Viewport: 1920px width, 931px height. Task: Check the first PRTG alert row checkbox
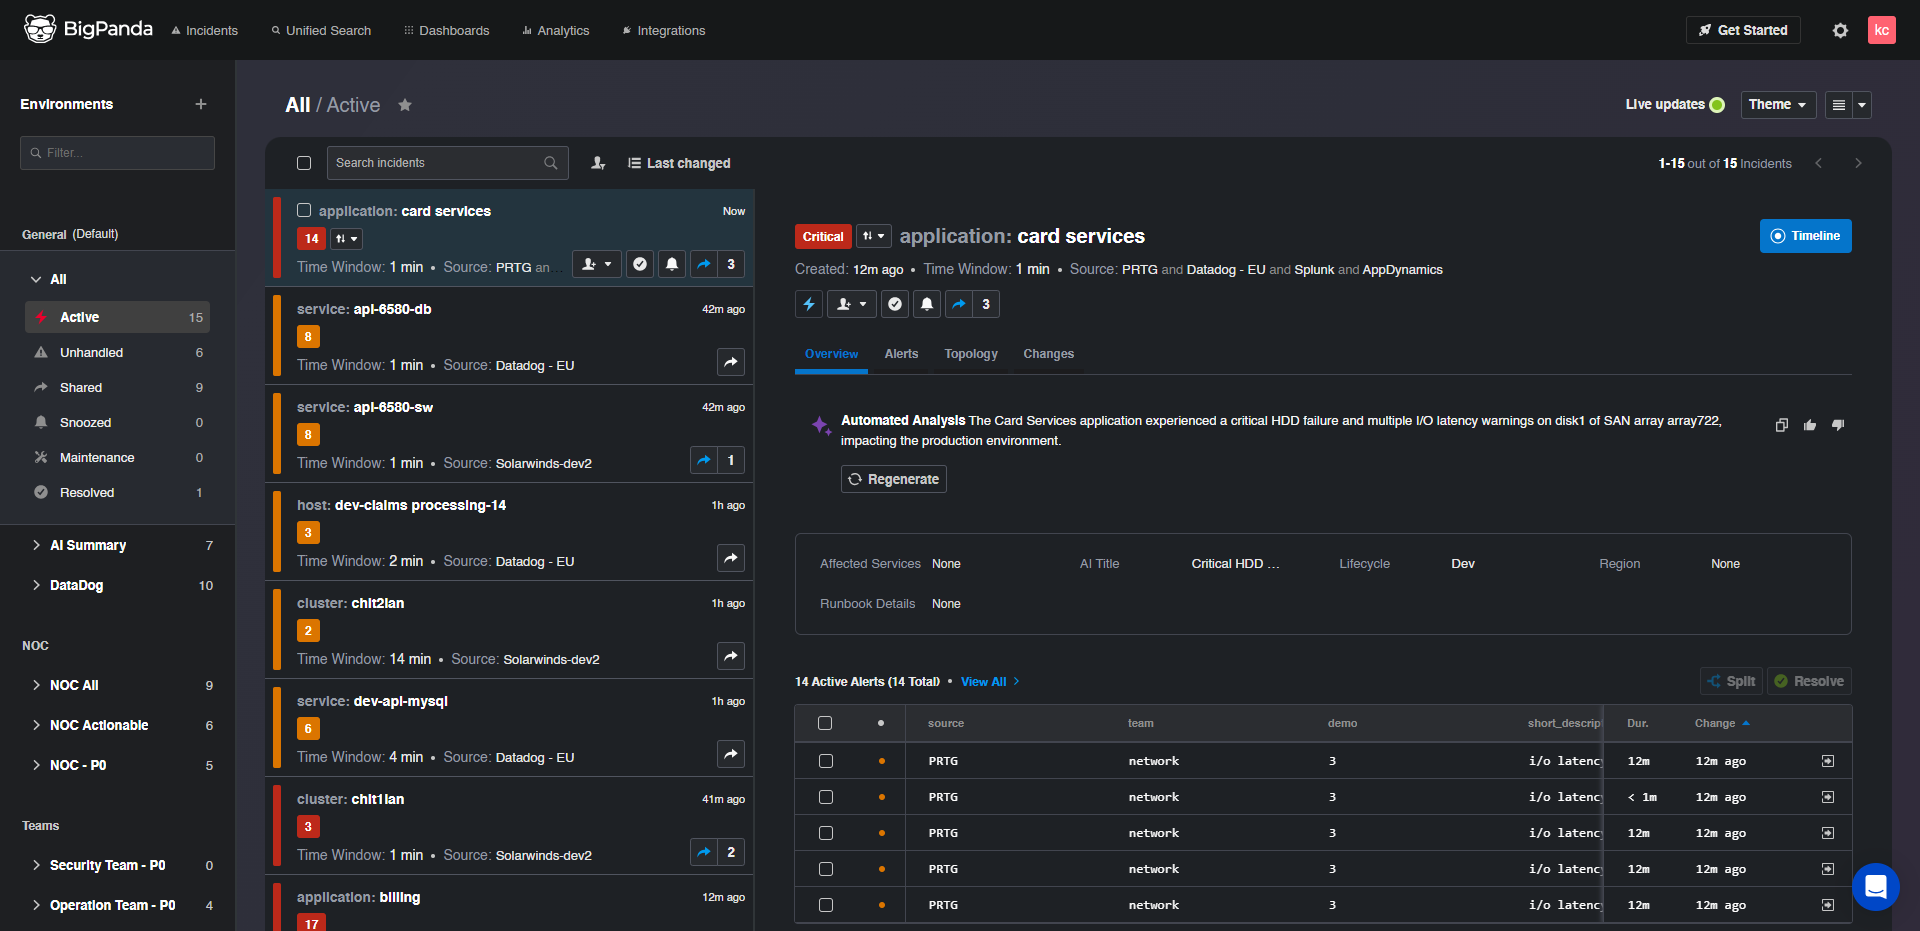tap(826, 761)
